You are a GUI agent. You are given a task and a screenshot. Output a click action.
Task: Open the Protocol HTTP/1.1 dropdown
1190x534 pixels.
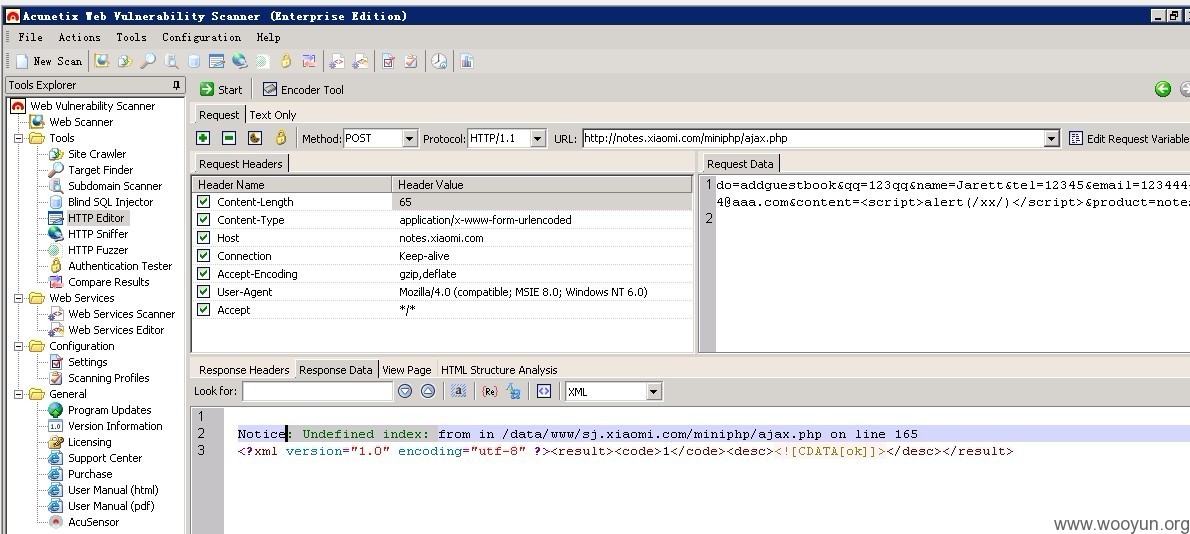coord(537,138)
